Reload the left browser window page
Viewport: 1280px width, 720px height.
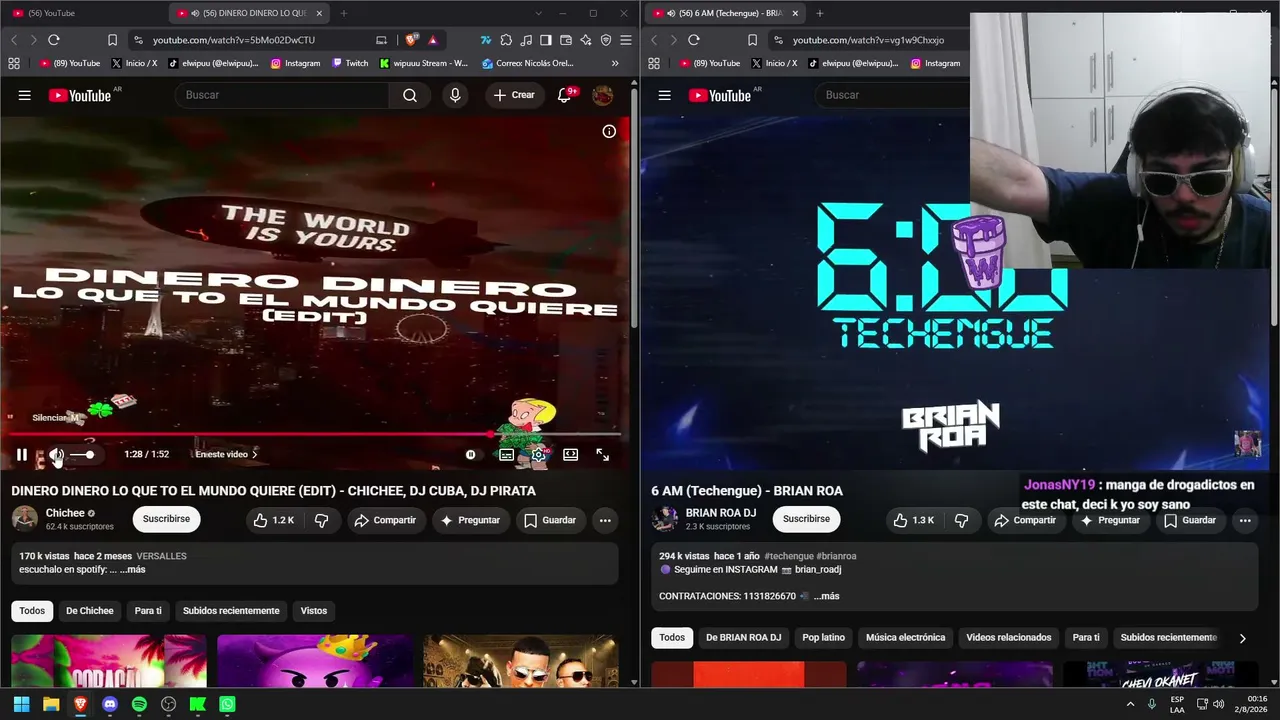click(x=54, y=40)
